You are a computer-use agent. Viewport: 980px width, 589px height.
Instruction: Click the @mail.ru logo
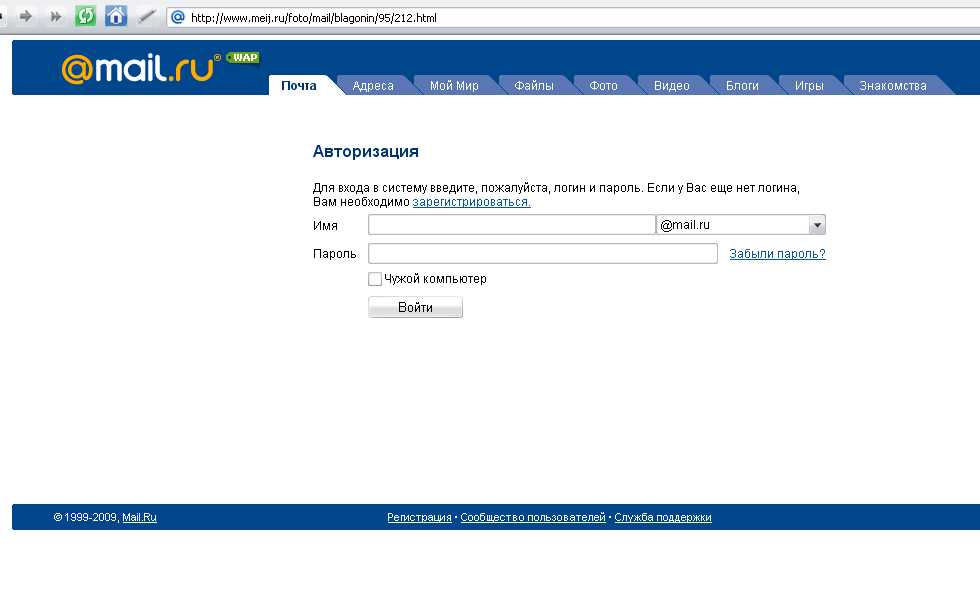pos(141,68)
